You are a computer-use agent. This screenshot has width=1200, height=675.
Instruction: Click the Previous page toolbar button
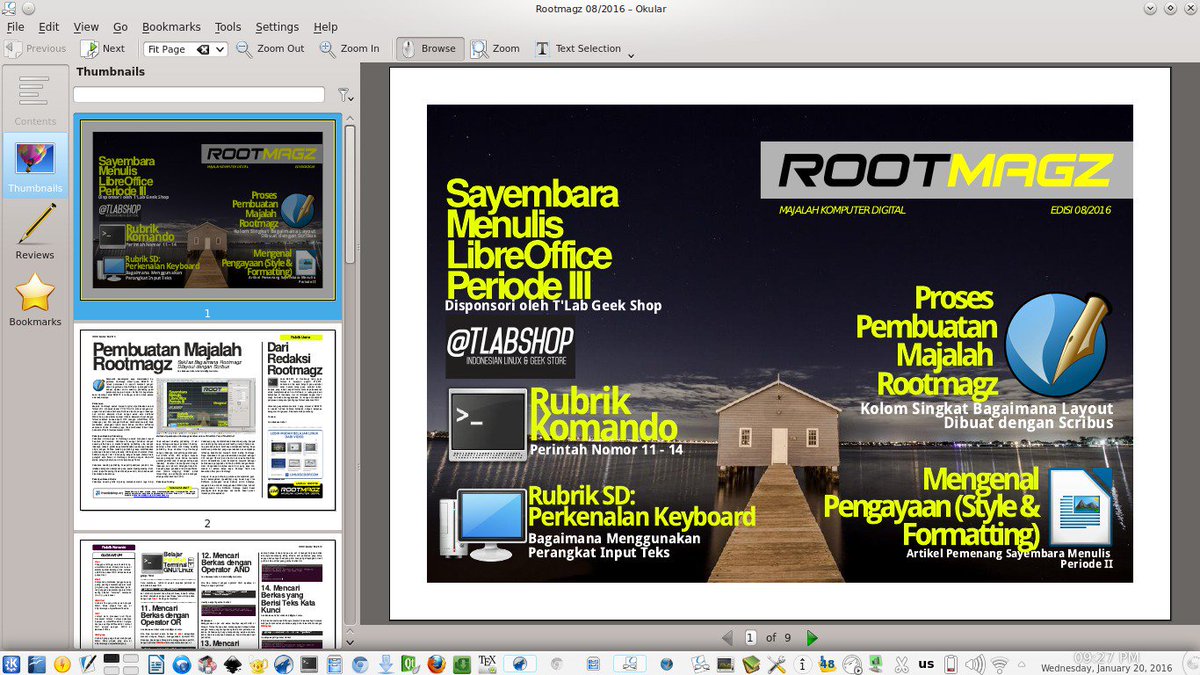click(x=36, y=48)
